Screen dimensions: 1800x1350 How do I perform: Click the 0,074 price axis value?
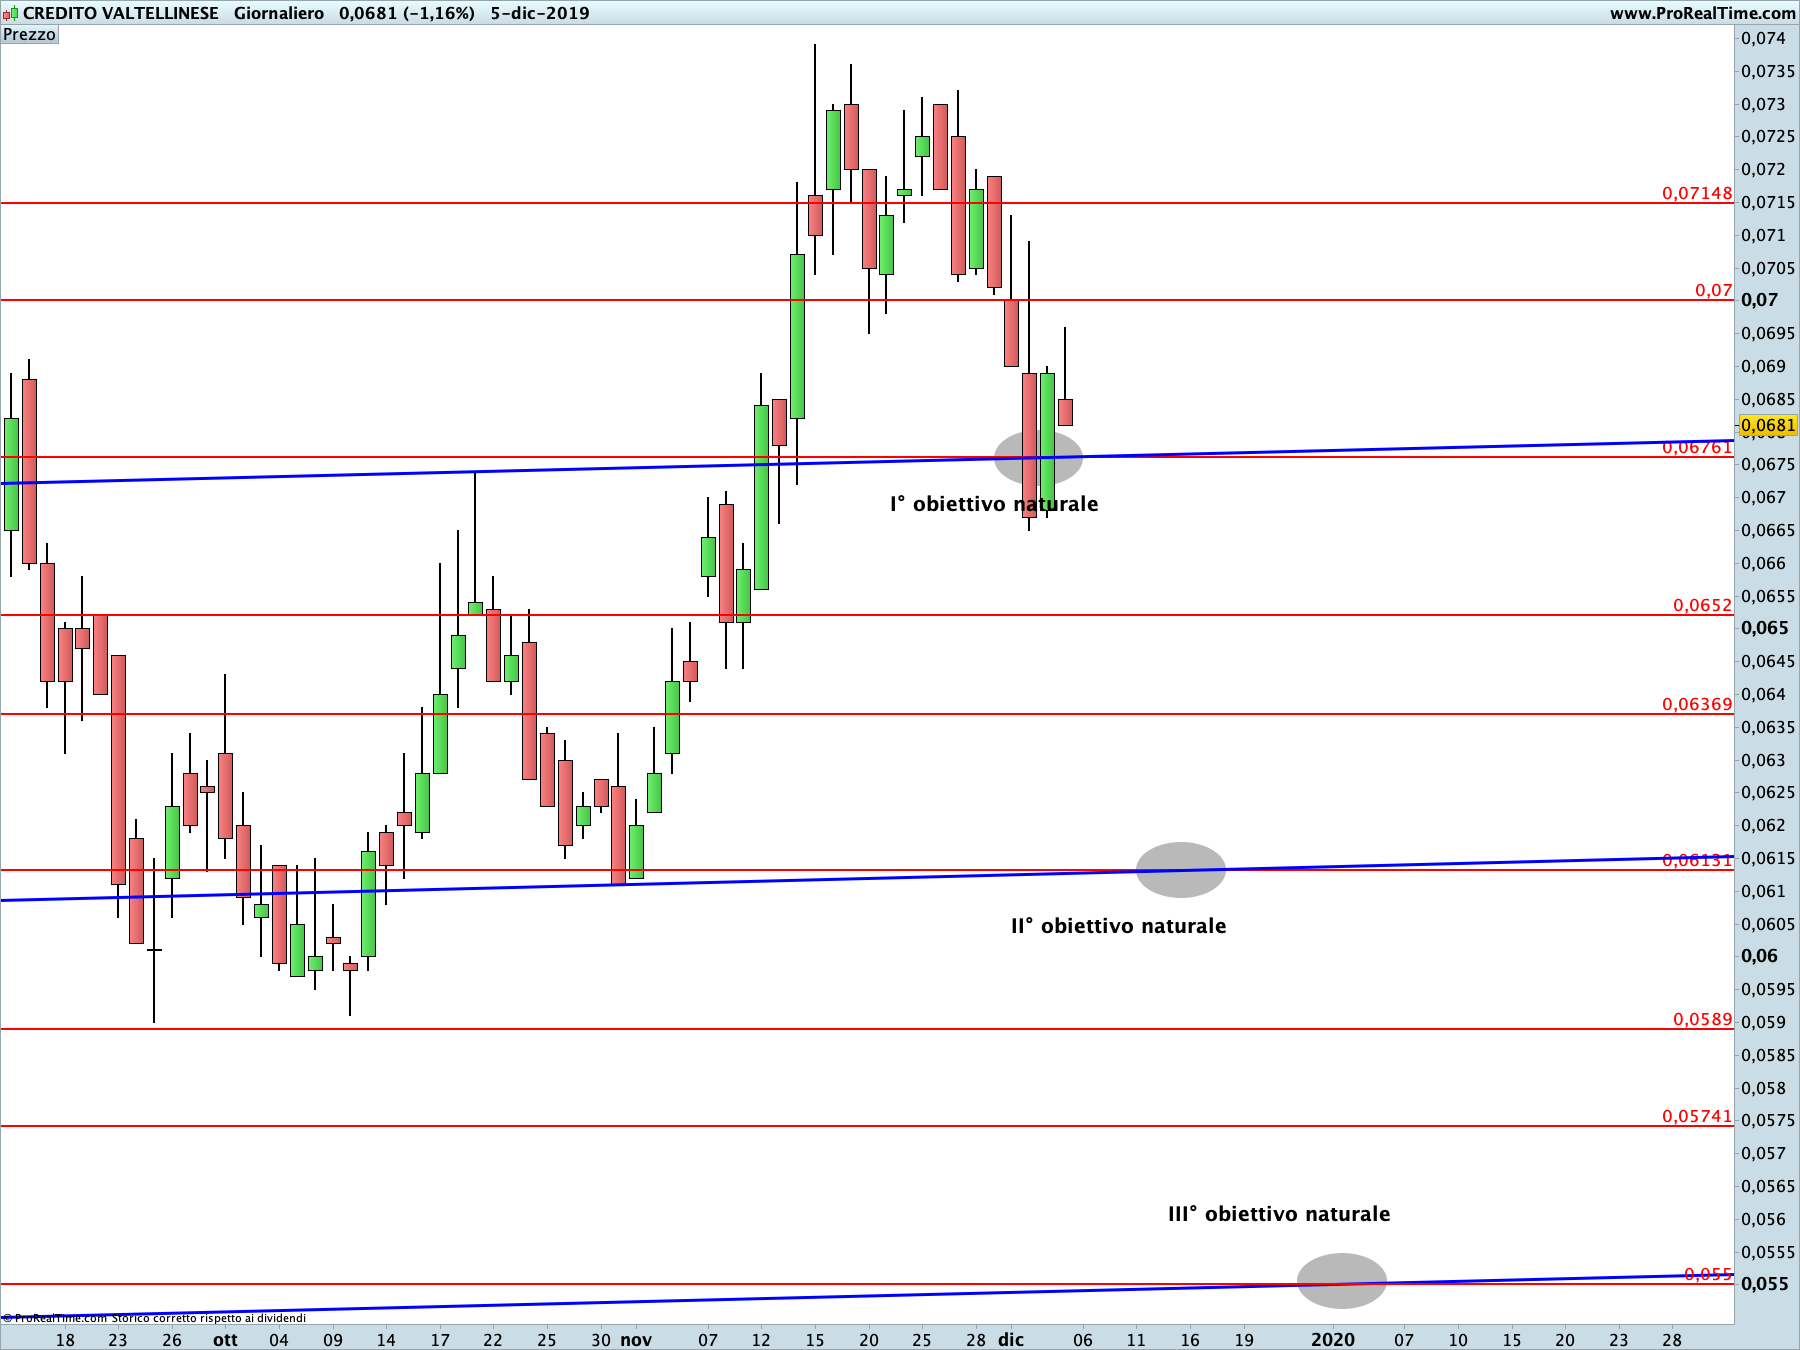[x=1763, y=38]
